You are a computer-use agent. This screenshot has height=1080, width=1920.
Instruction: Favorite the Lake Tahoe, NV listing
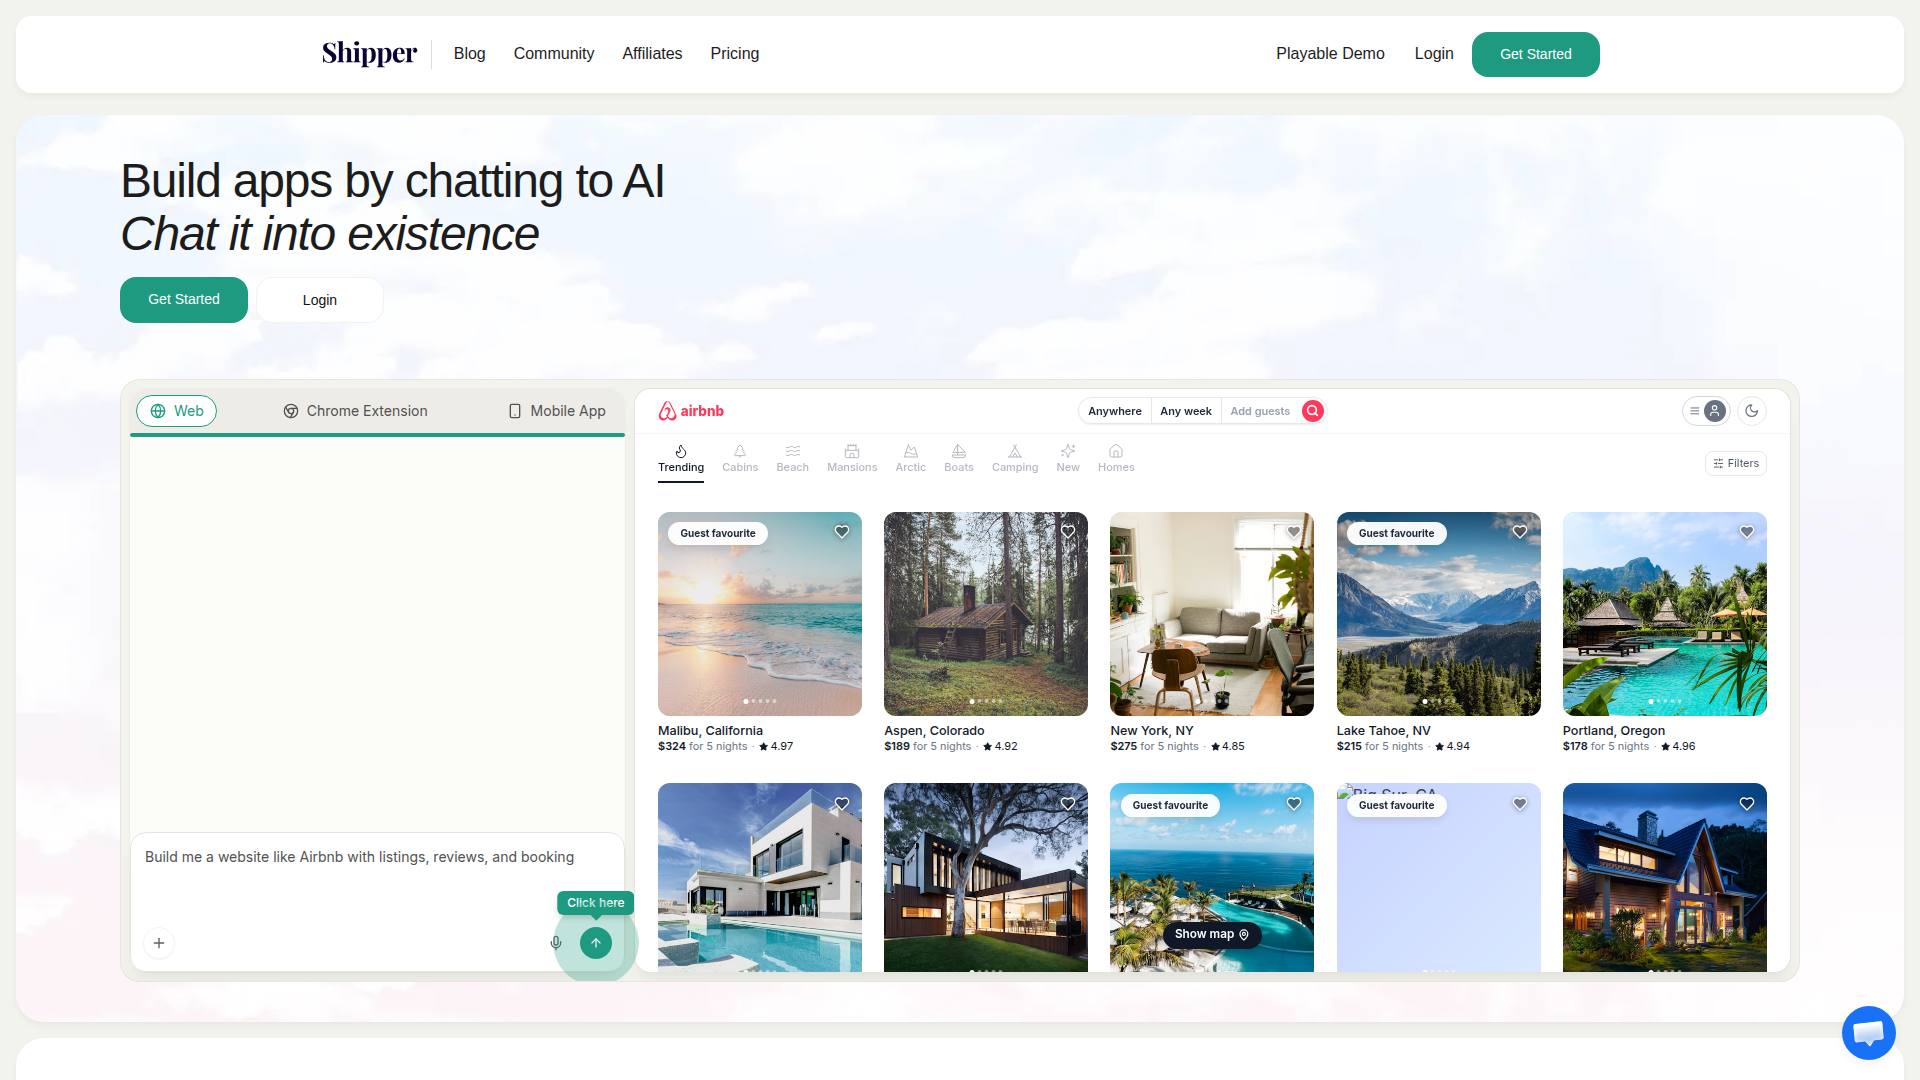(x=1519, y=532)
